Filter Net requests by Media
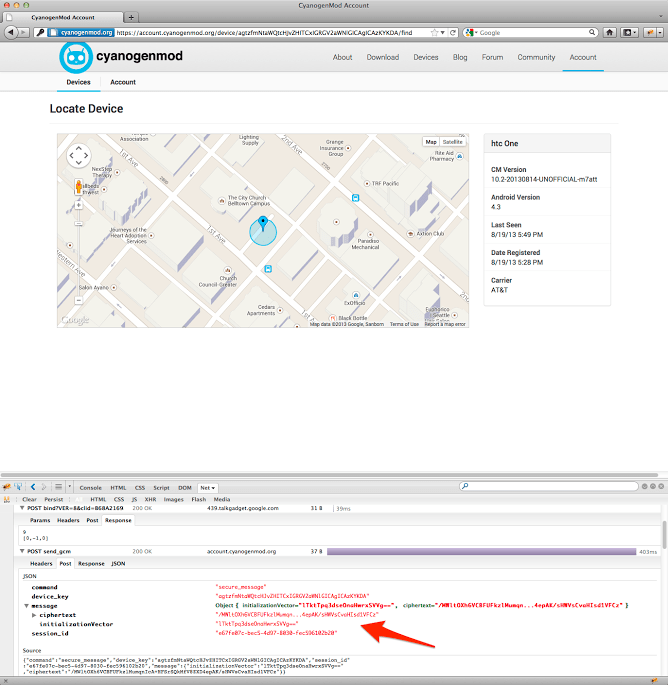668x685 pixels. click(x=222, y=499)
